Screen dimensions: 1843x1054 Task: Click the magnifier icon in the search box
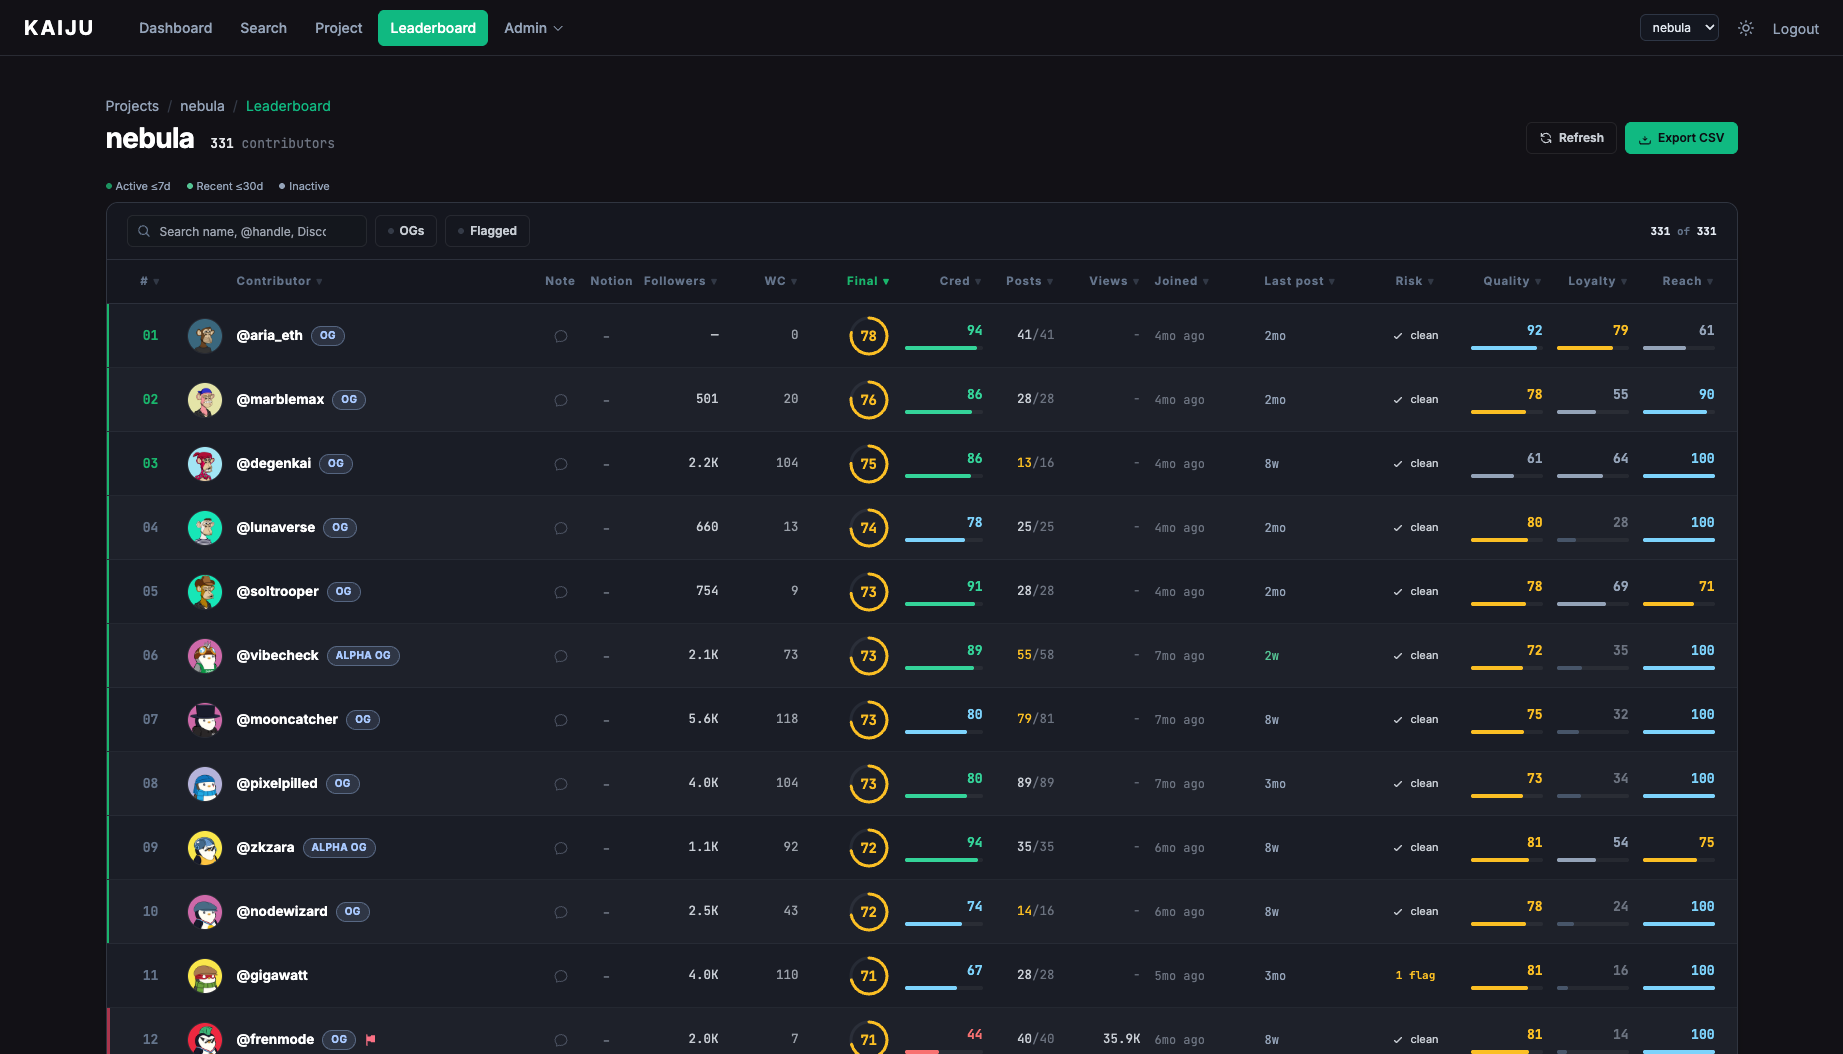(144, 231)
